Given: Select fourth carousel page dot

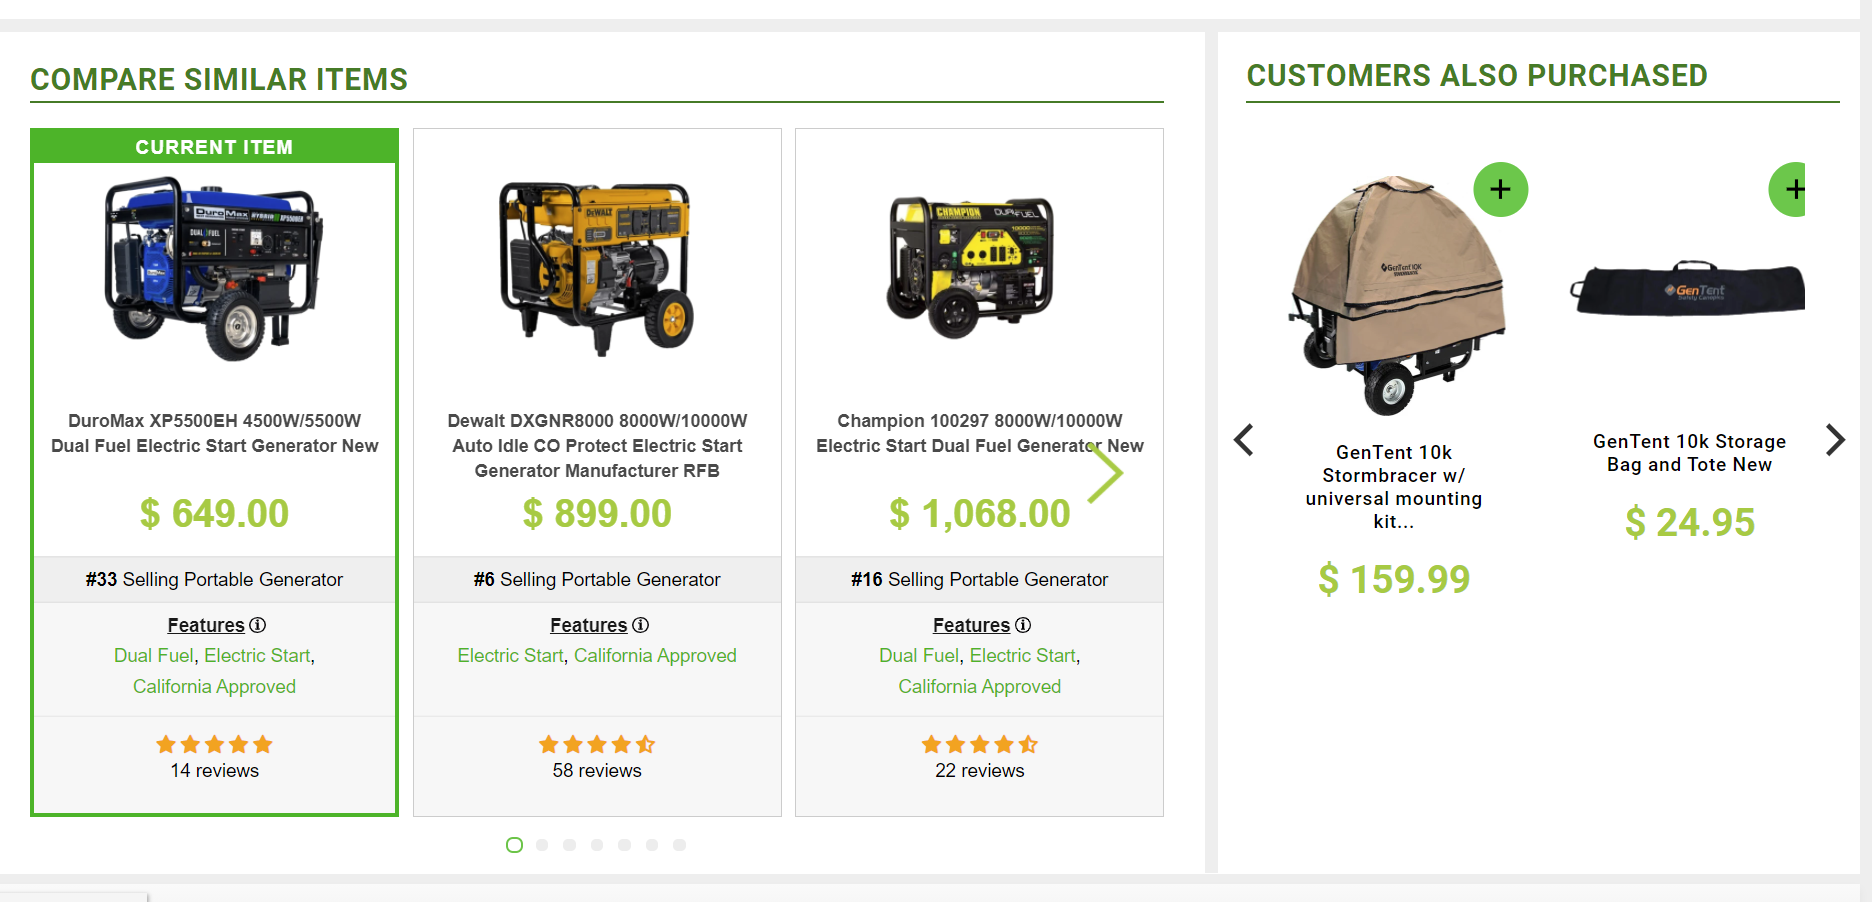Looking at the screenshot, I should point(597,845).
